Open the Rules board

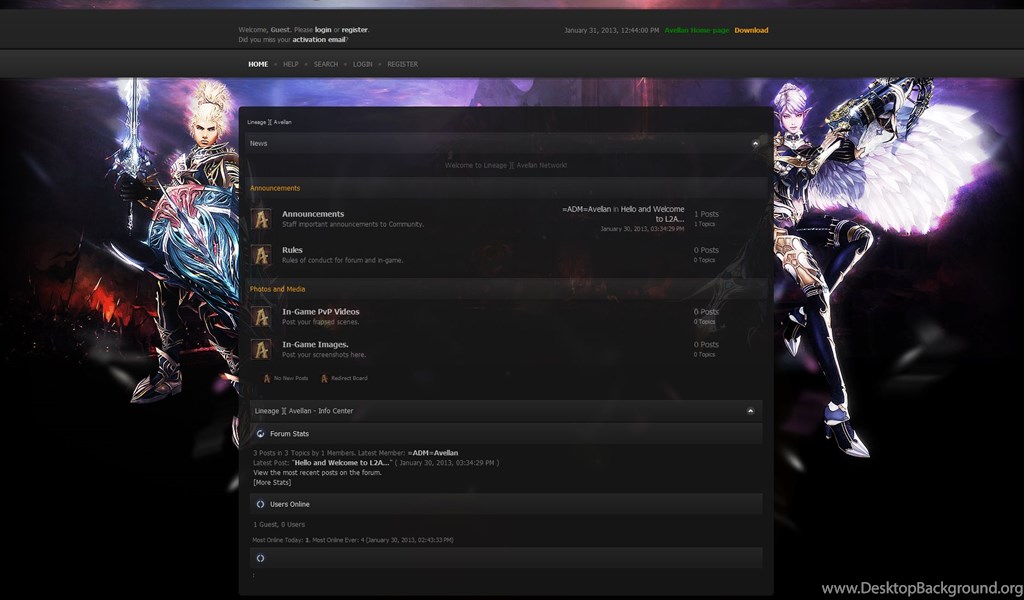coord(292,249)
